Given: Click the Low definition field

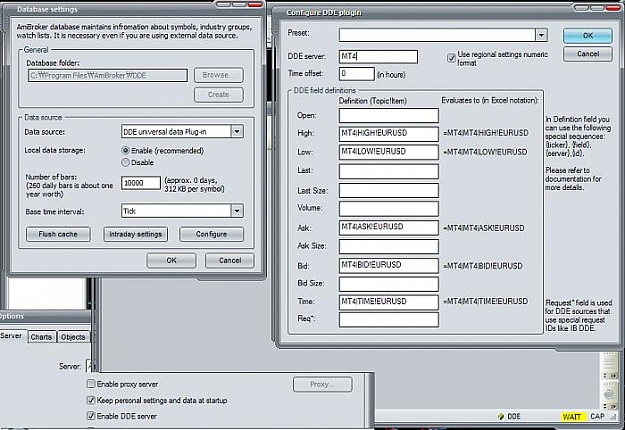Looking at the screenshot, I should [389, 152].
